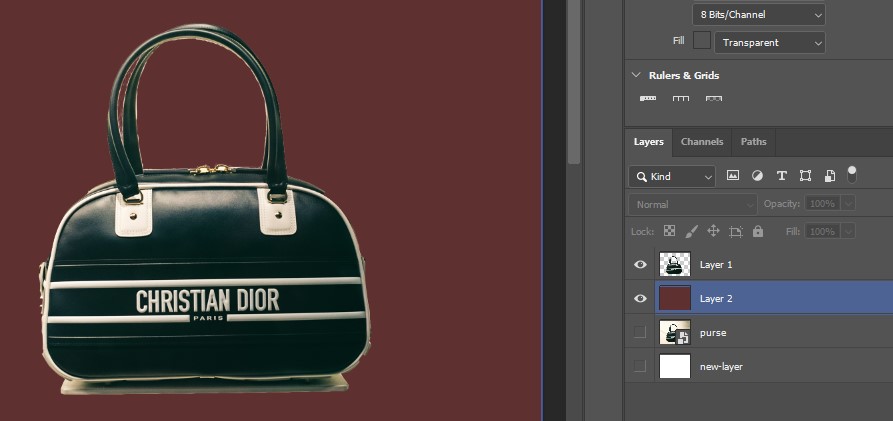Image resolution: width=893 pixels, height=421 pixels.
Task: Hide Layer 1 with eye icon
Action: click(x=640, y=265)
